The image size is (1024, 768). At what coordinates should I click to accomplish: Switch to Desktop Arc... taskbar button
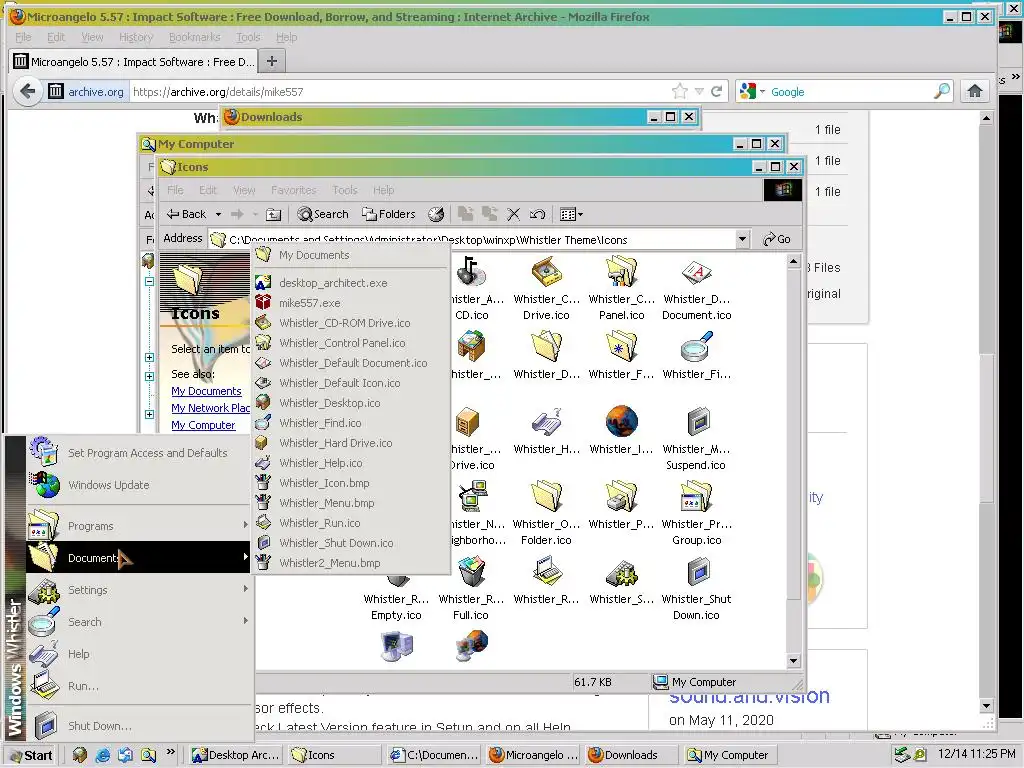[236, 755]
